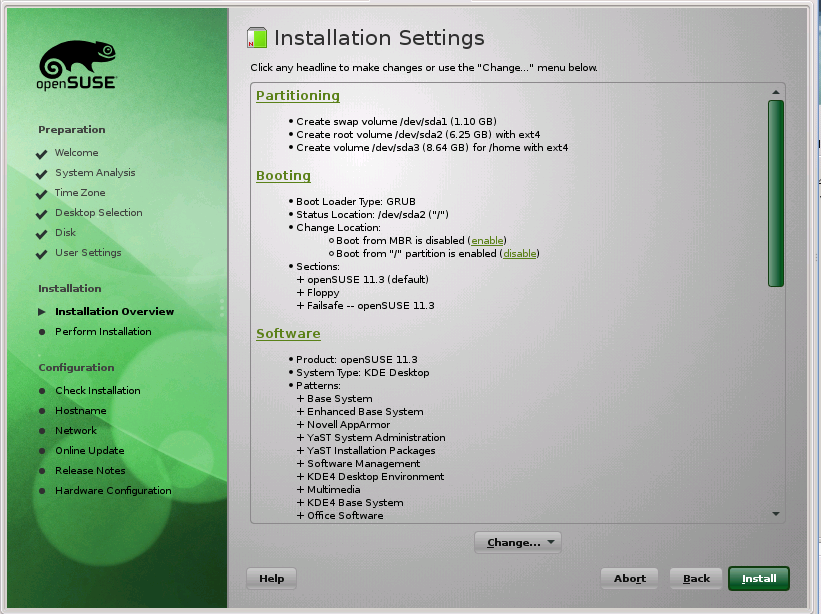Click the Perform Installation bullet marker
This screenshot has width=821, height=614.
(x=42, y=332)
